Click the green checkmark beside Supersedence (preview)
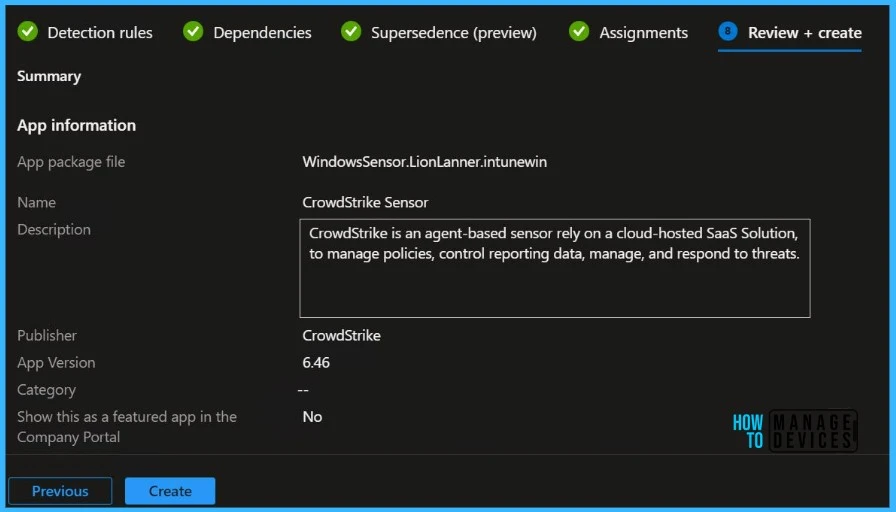Viewport: 896px width, 512px height. [351, 32]
